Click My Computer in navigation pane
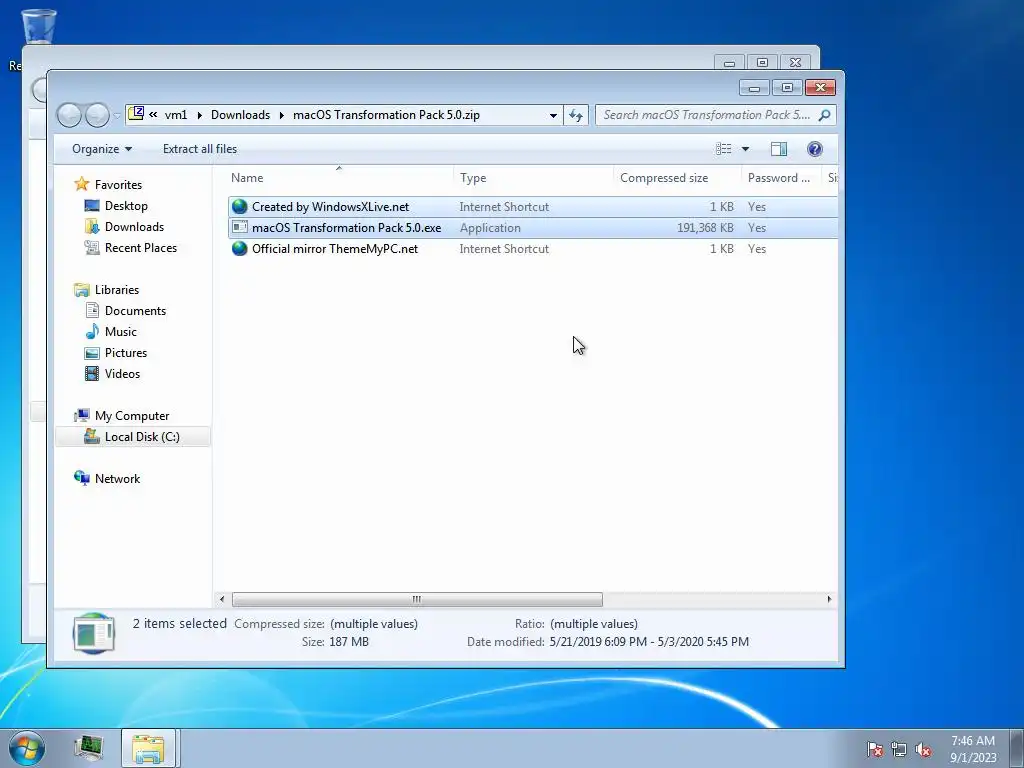This screenshot has width=1024, height=768. (131, 415)
